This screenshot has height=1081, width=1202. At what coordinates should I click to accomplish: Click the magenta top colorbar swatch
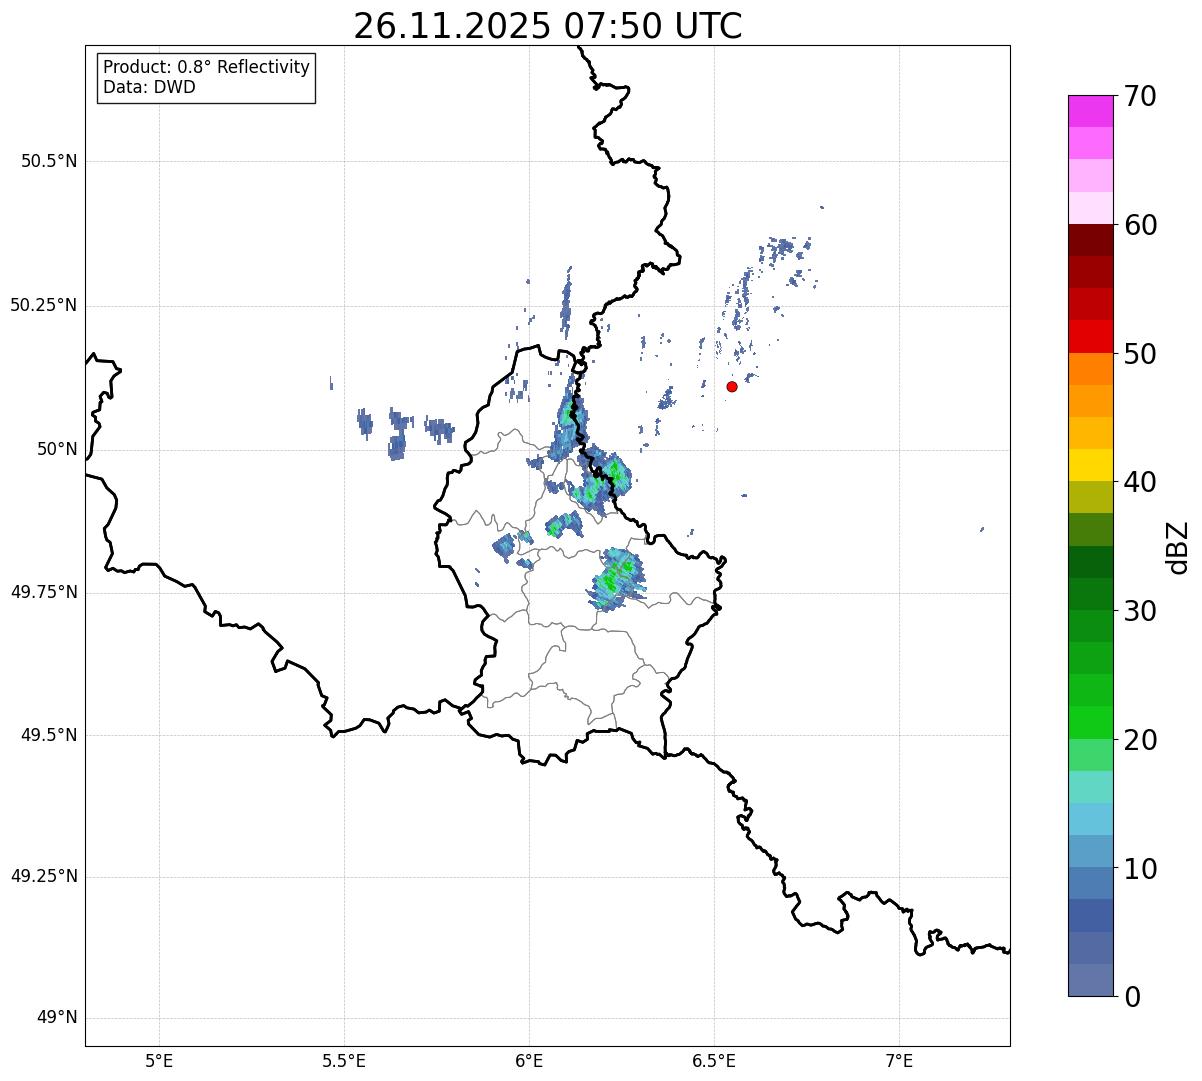1090,111
